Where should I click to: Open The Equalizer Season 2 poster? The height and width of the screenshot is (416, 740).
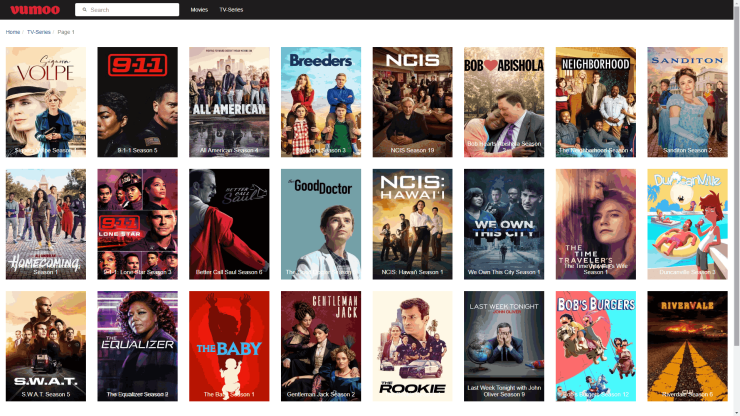click(138, 346)
